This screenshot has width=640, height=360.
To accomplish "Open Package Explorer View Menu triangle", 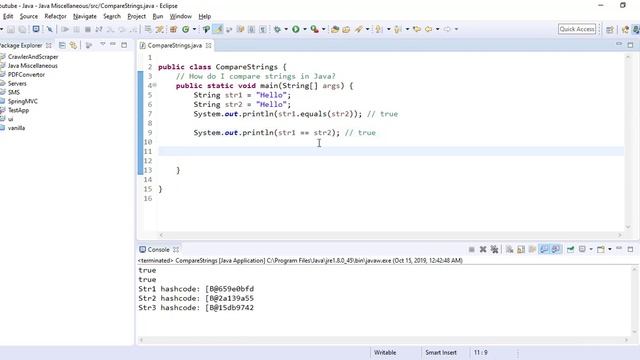I will pos(102,44).
